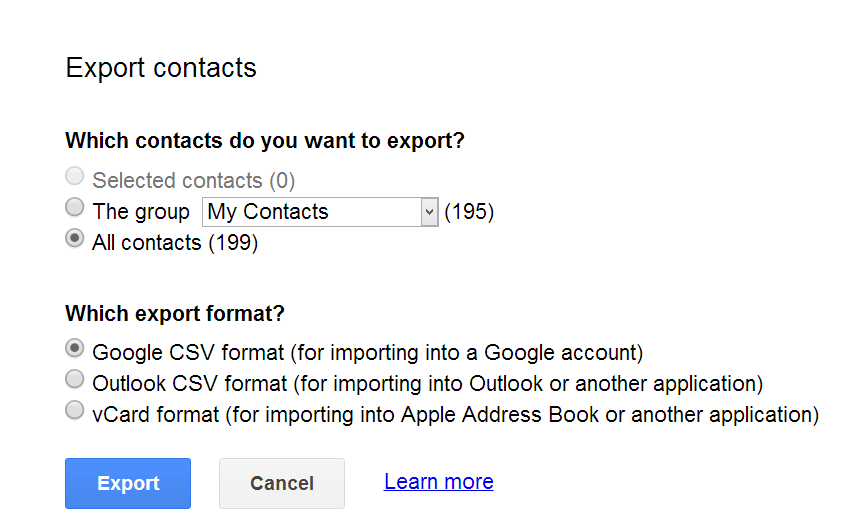The image size is (851, 524).
Task: Select the Outlook CSV format radio button
Action: 75,379
